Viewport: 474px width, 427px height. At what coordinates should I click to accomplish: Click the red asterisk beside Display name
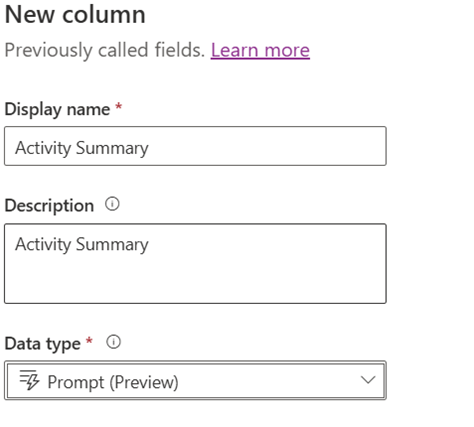point(118,107)
